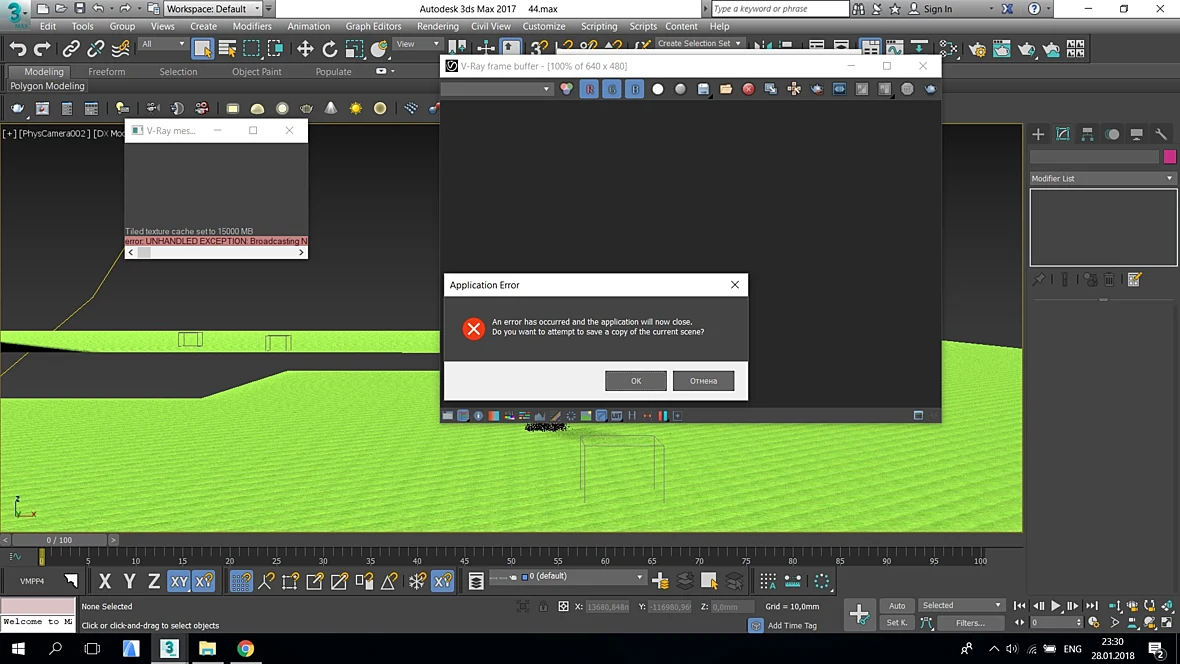The image size is (1180, 664).
Task: Toggle Set Key mode
Action: click(x=897, y=623)
